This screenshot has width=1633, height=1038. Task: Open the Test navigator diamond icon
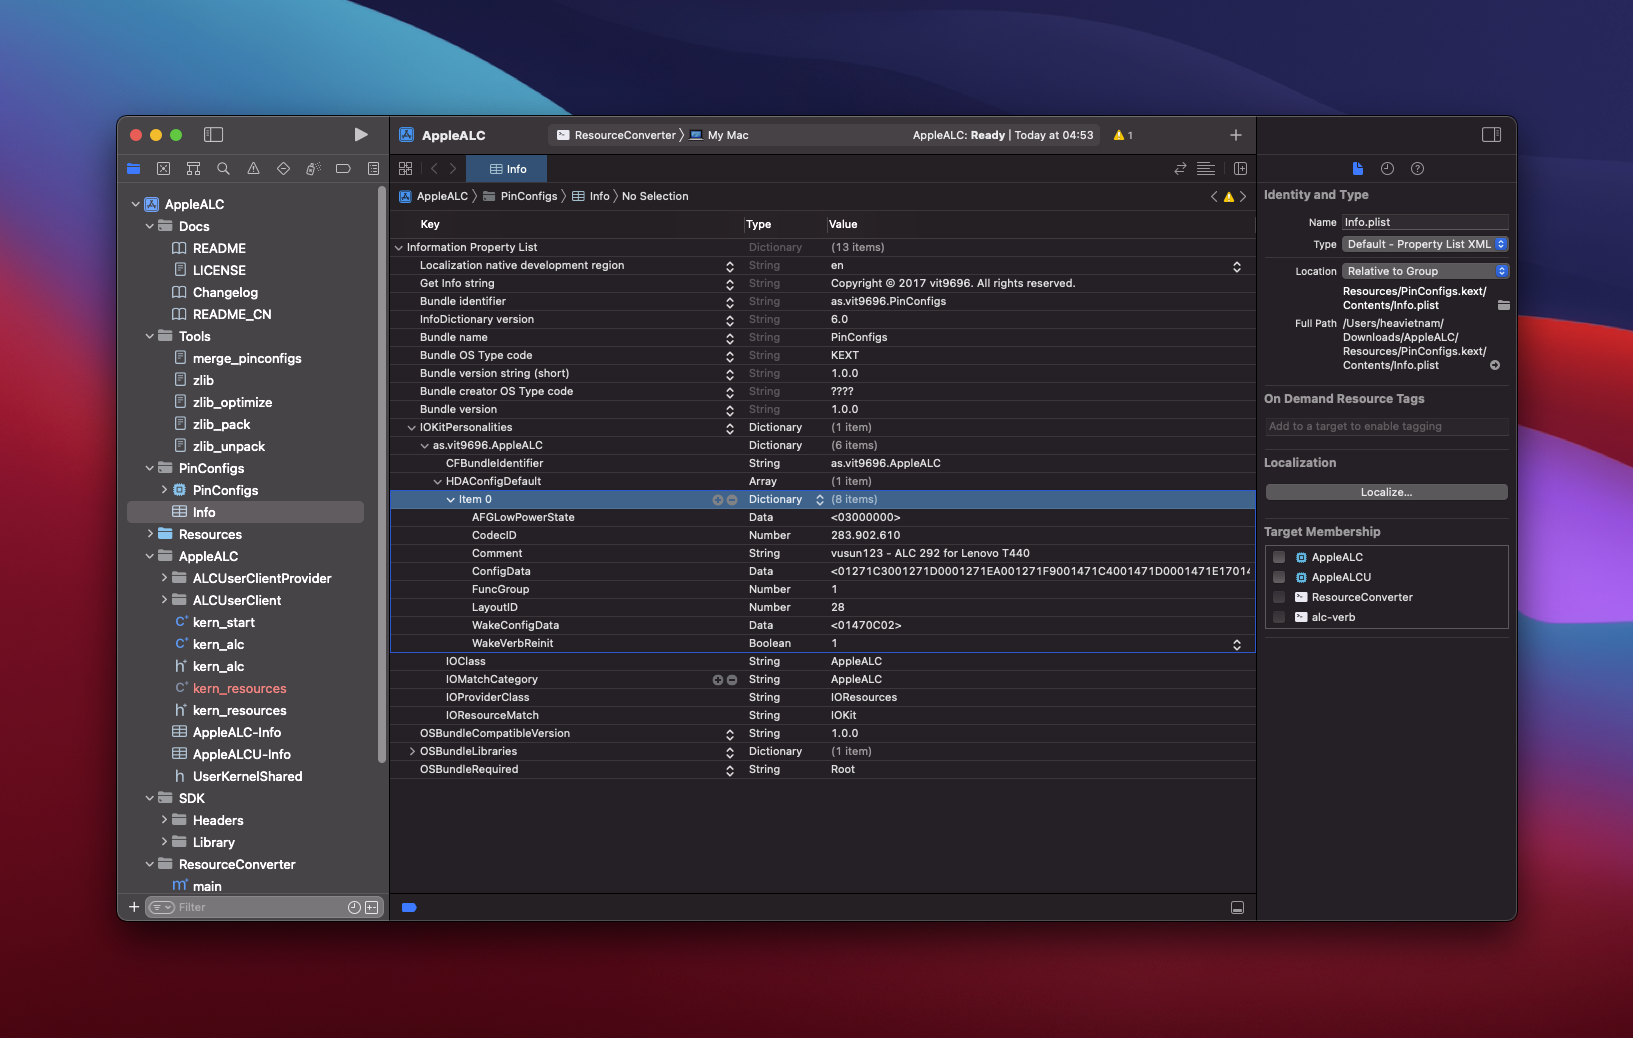[283, 169]
